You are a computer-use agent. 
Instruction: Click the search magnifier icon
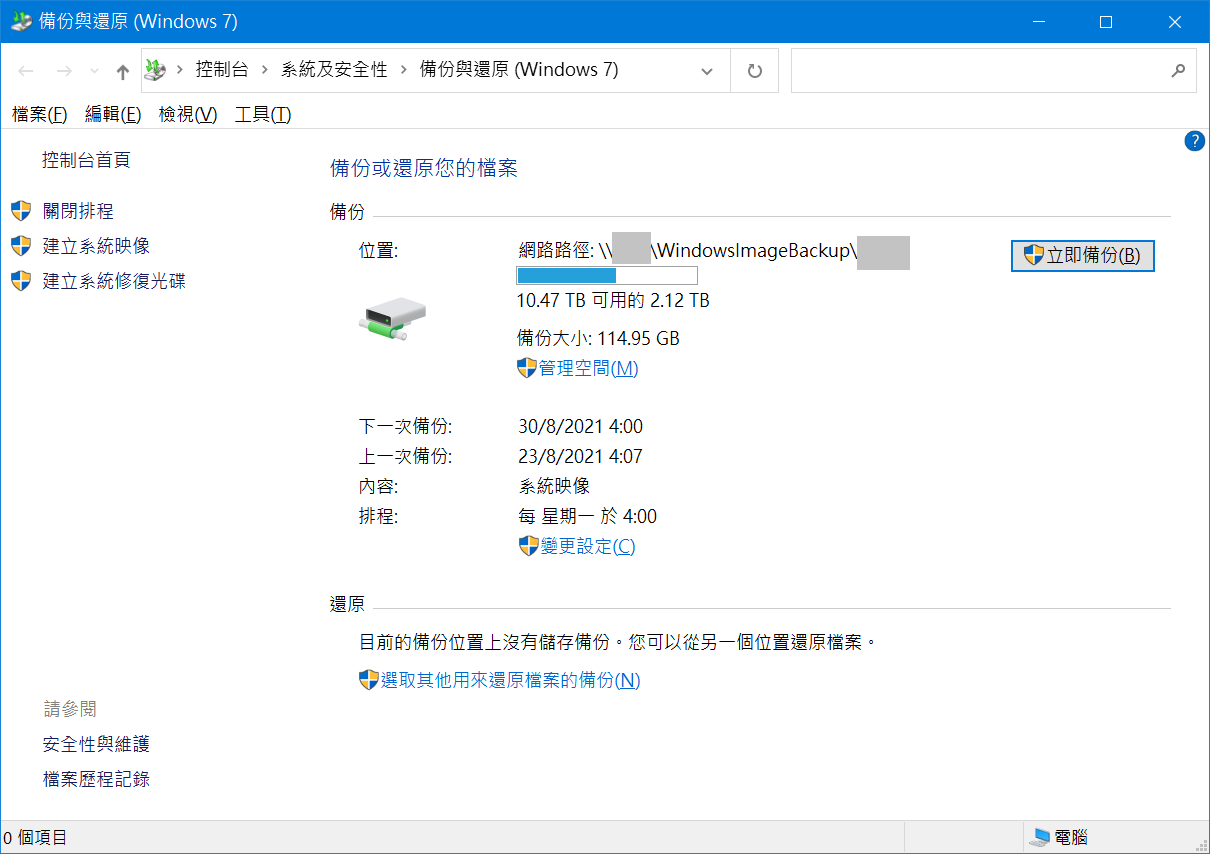point(1178,71)
